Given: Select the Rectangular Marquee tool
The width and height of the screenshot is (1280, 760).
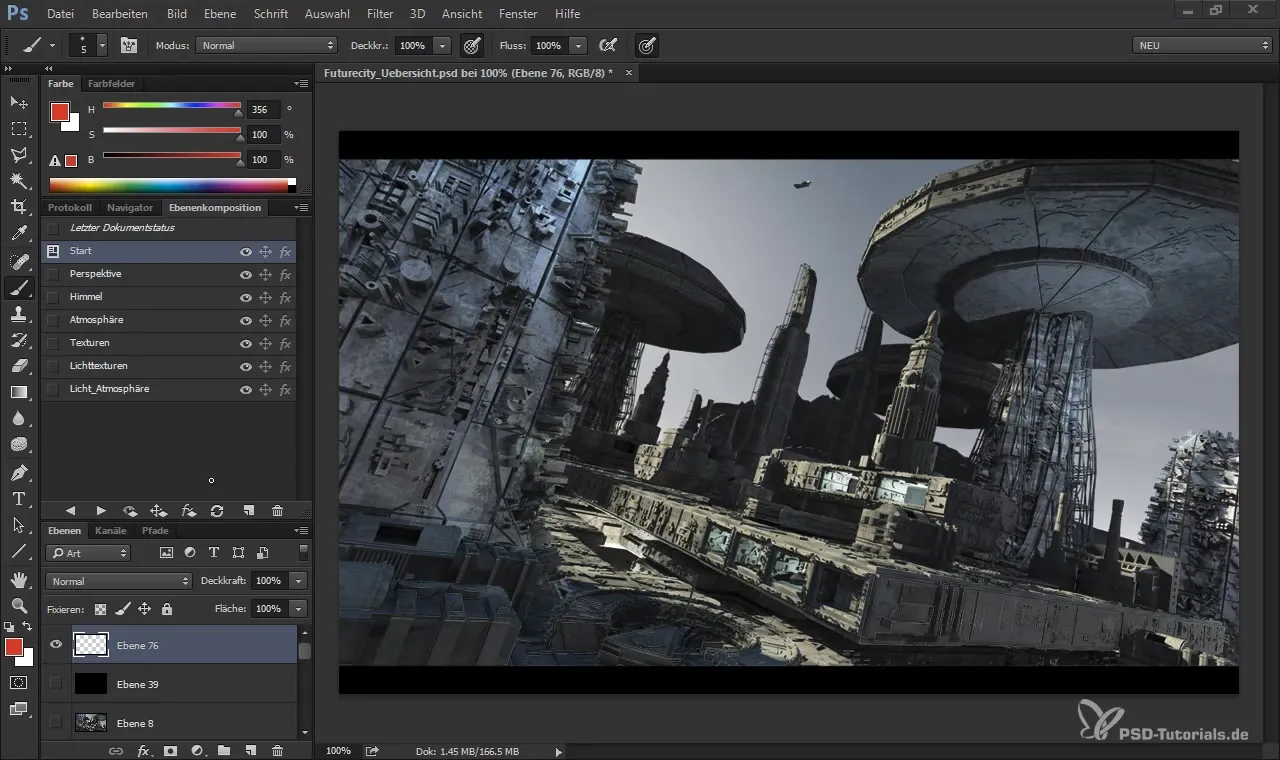Looking at the screenshot, I should (x=19, y=129).
